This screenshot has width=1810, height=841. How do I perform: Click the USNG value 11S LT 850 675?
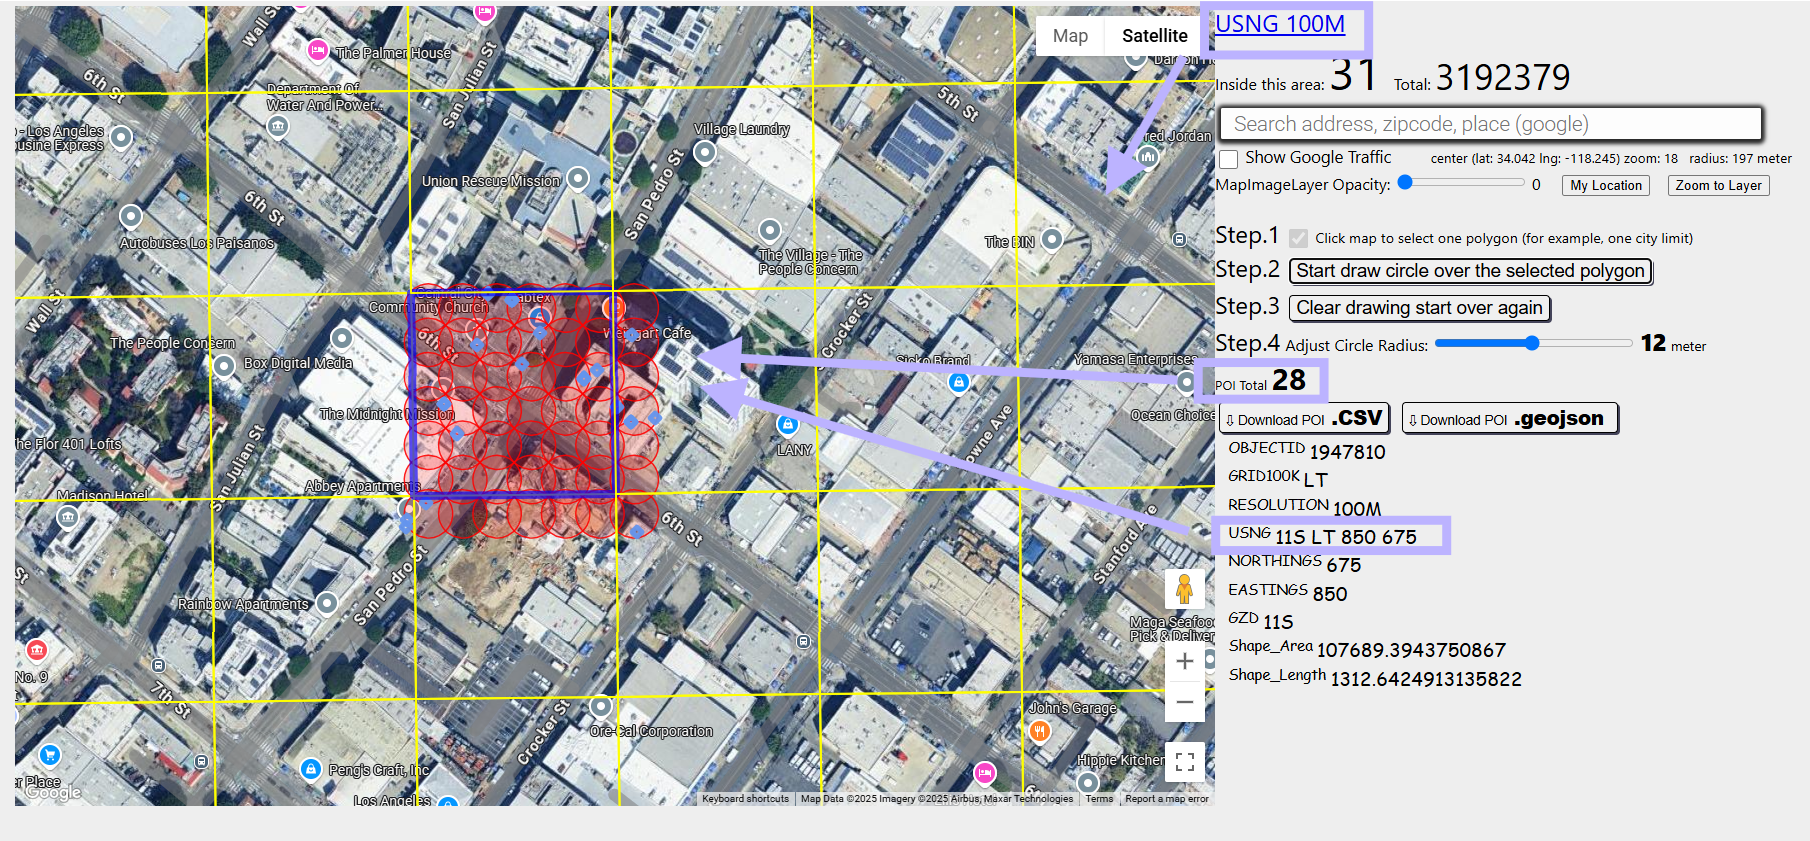[x=1345, y=537]
